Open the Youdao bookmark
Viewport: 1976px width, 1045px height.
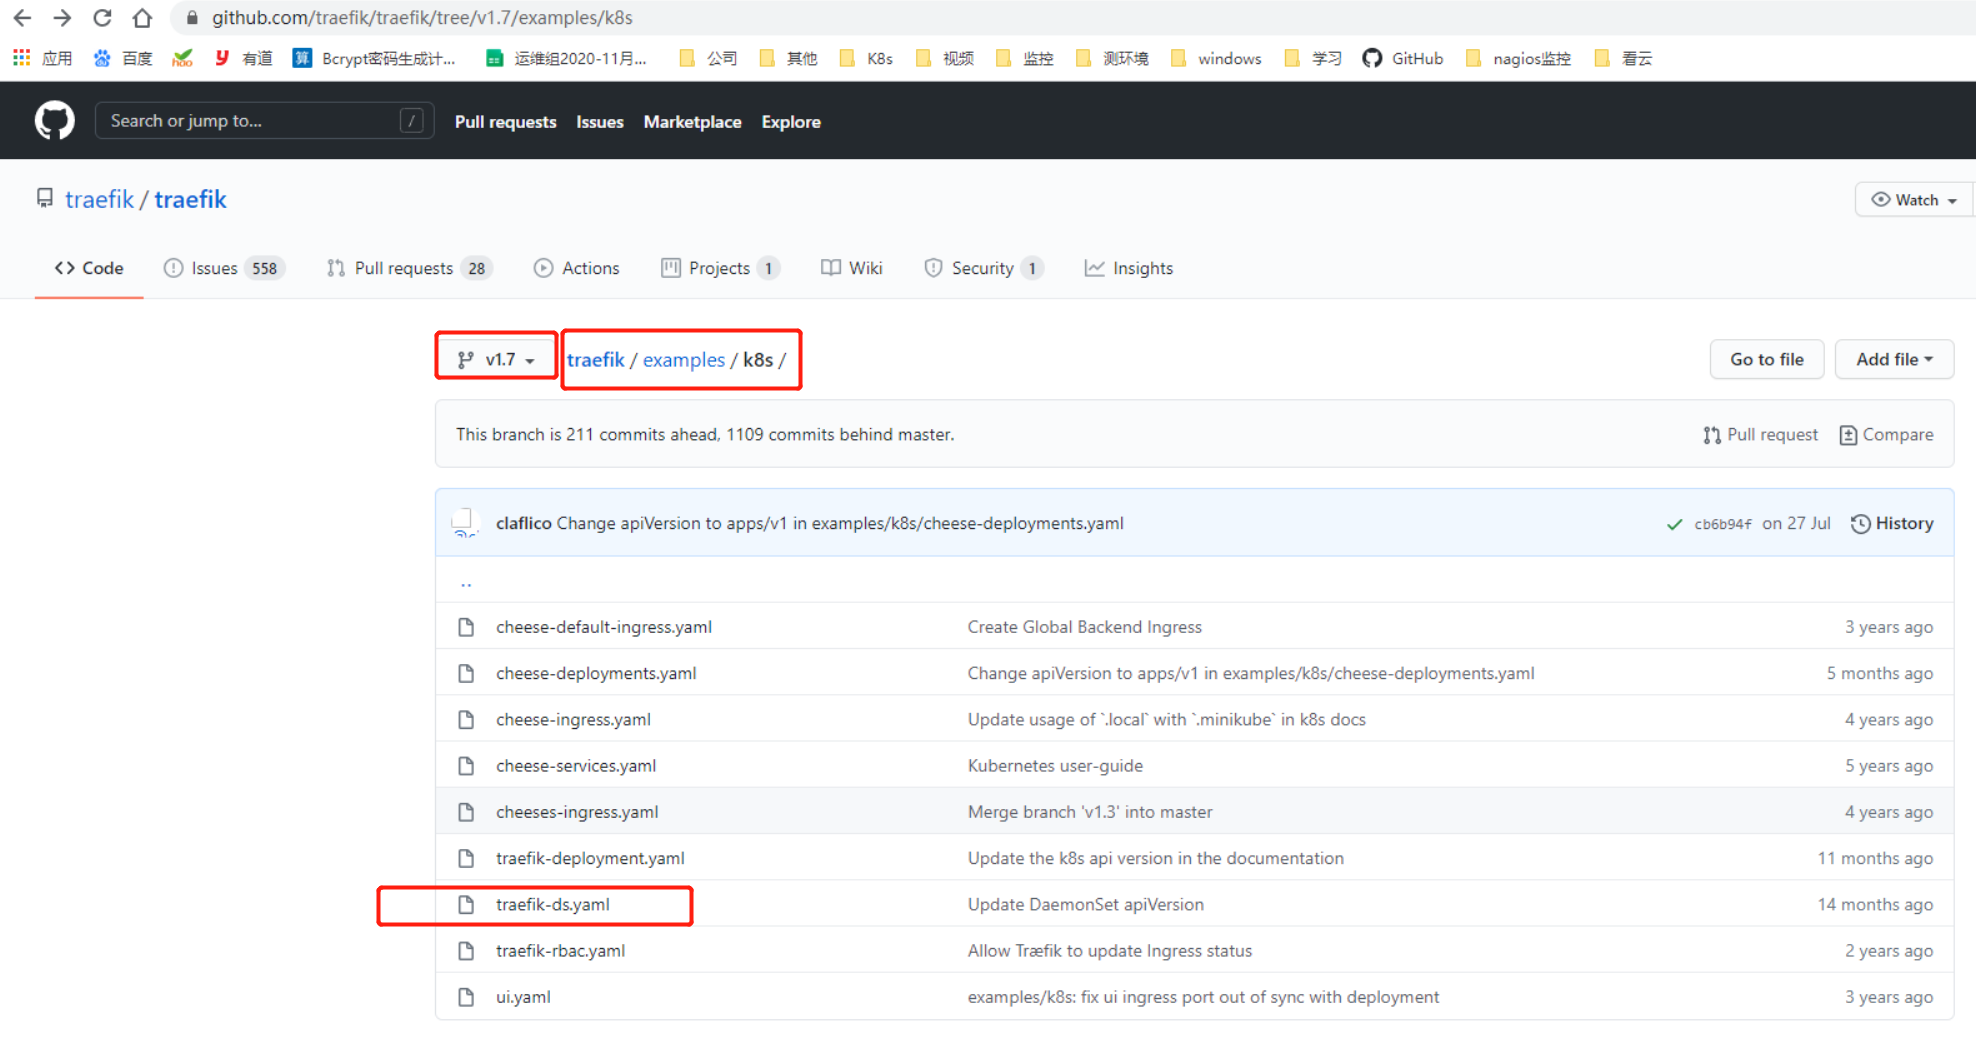[x=243, y=58]
